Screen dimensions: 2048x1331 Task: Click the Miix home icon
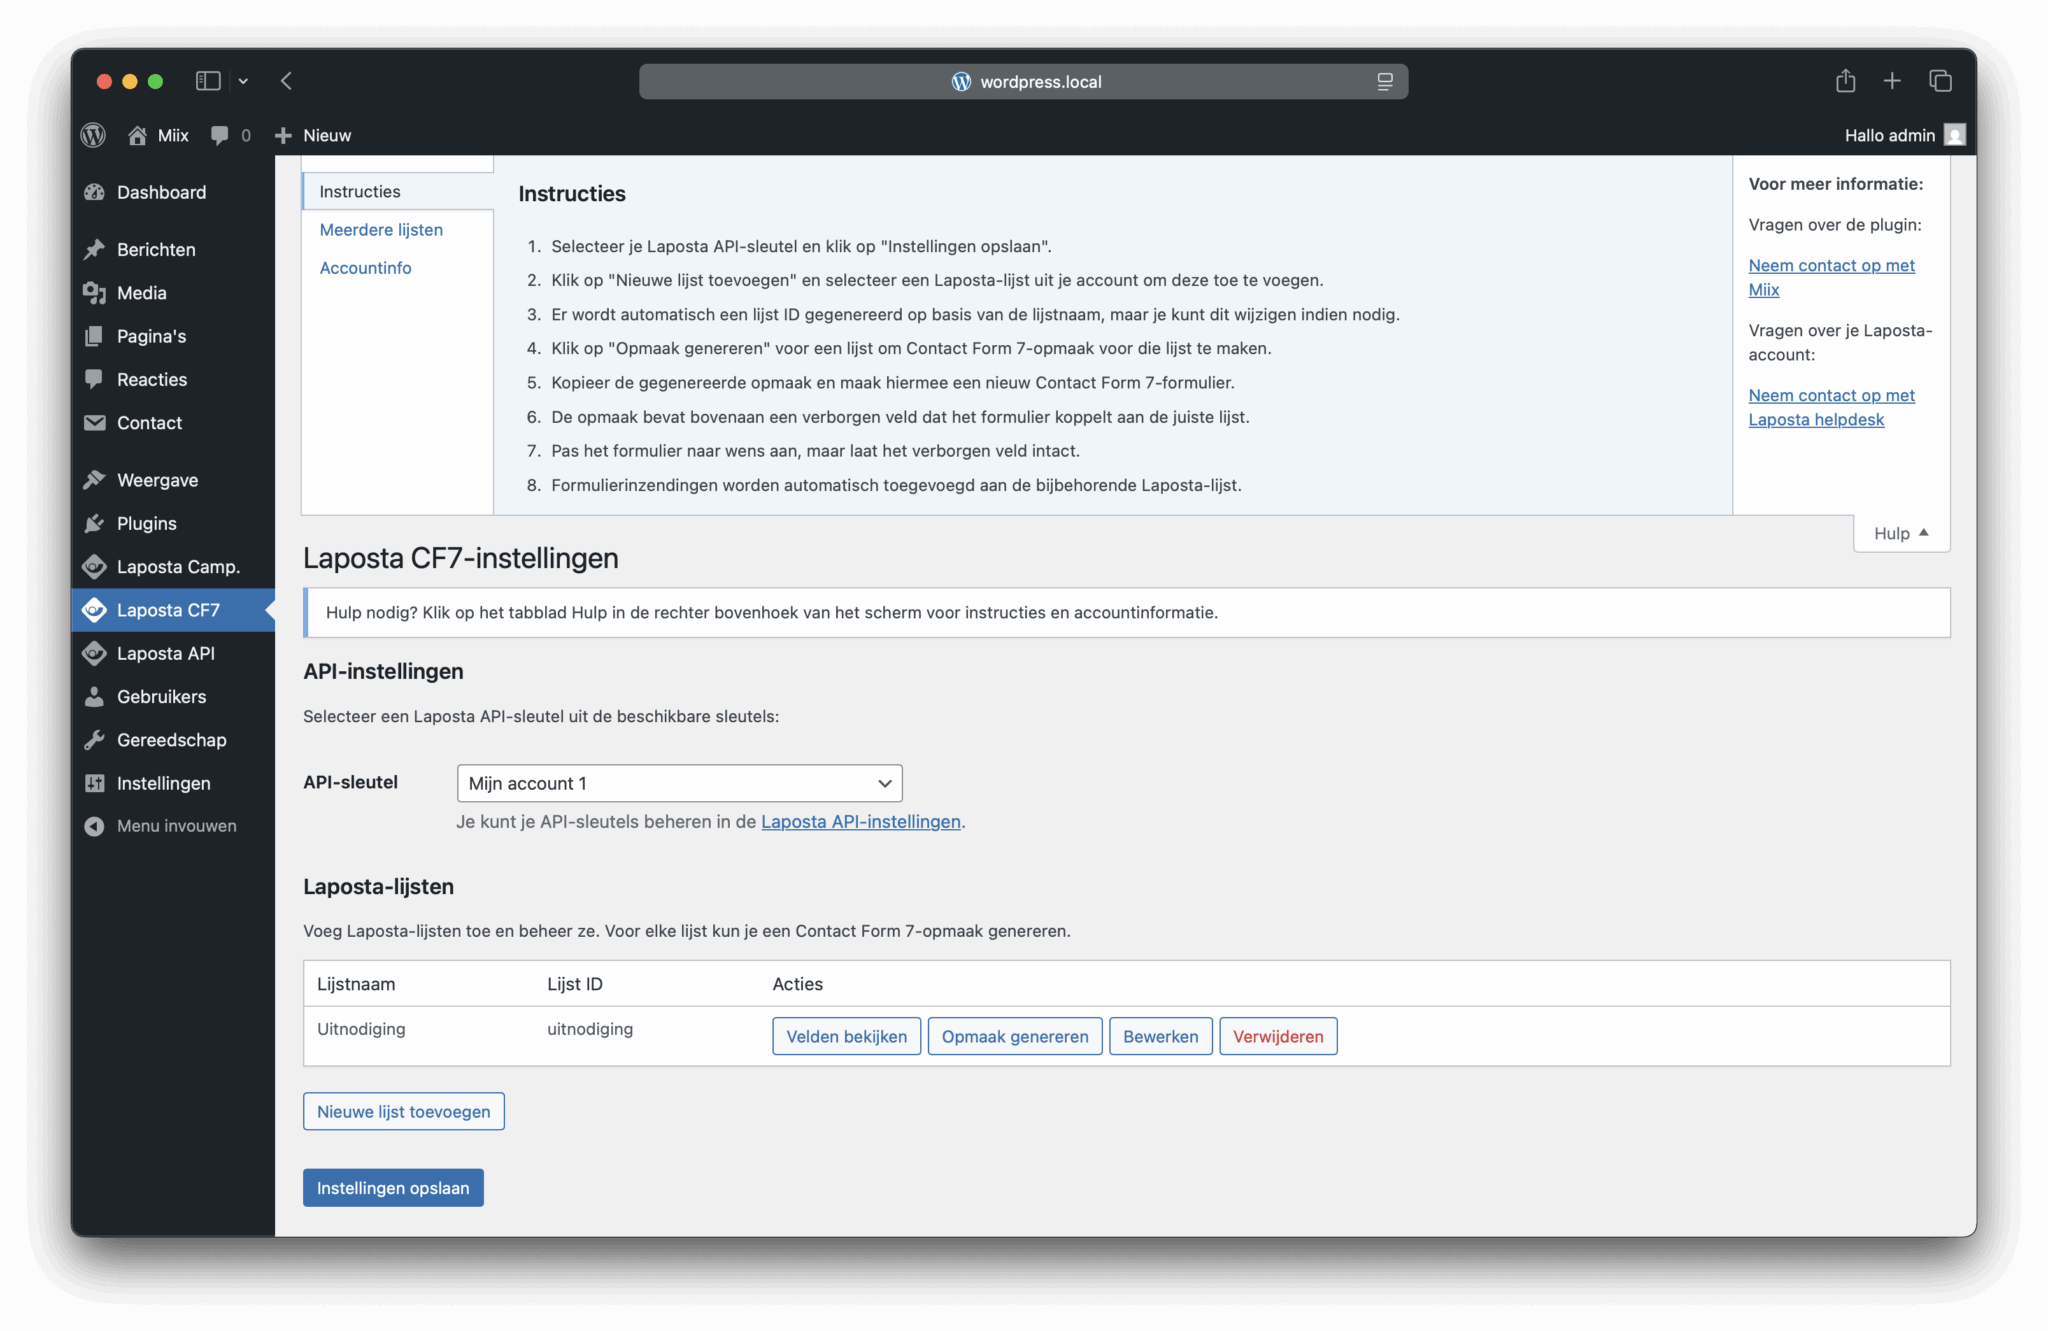137,135
